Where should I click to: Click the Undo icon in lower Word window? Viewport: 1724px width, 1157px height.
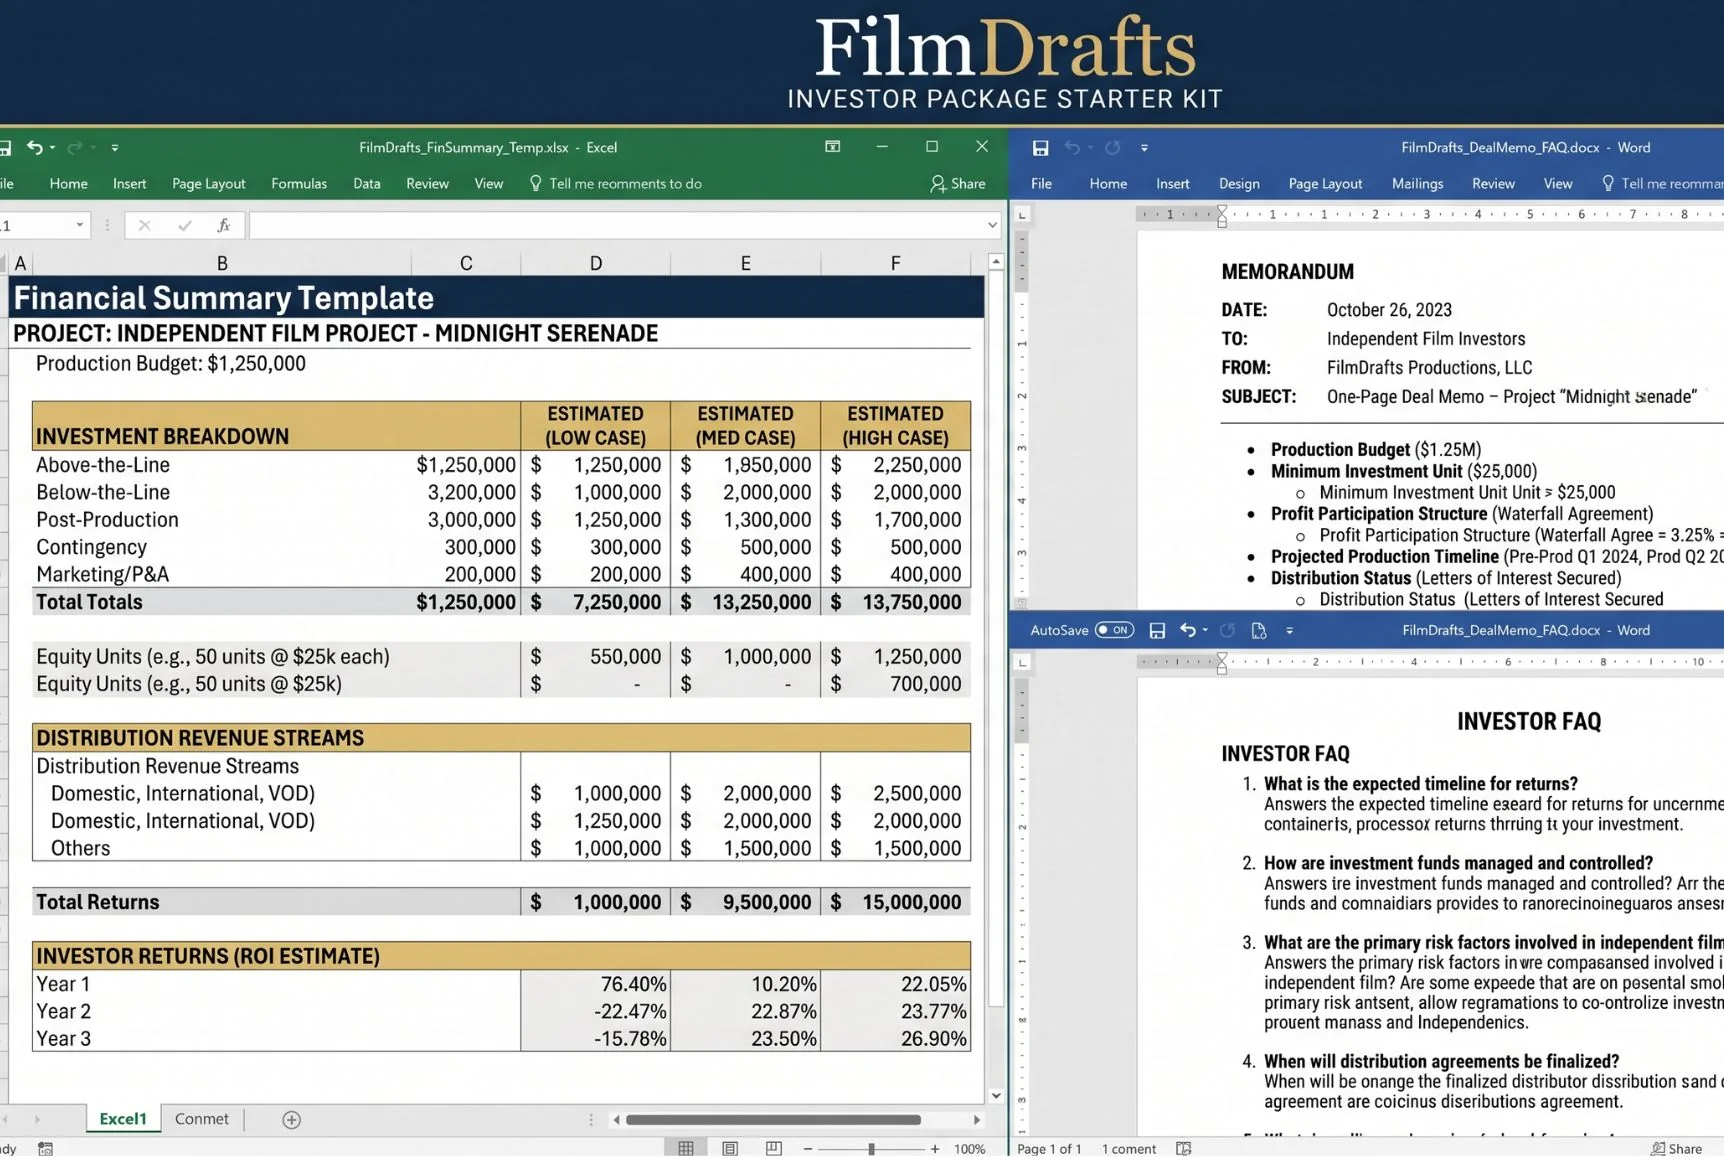pyautogui.click(x=1188, y=630)
